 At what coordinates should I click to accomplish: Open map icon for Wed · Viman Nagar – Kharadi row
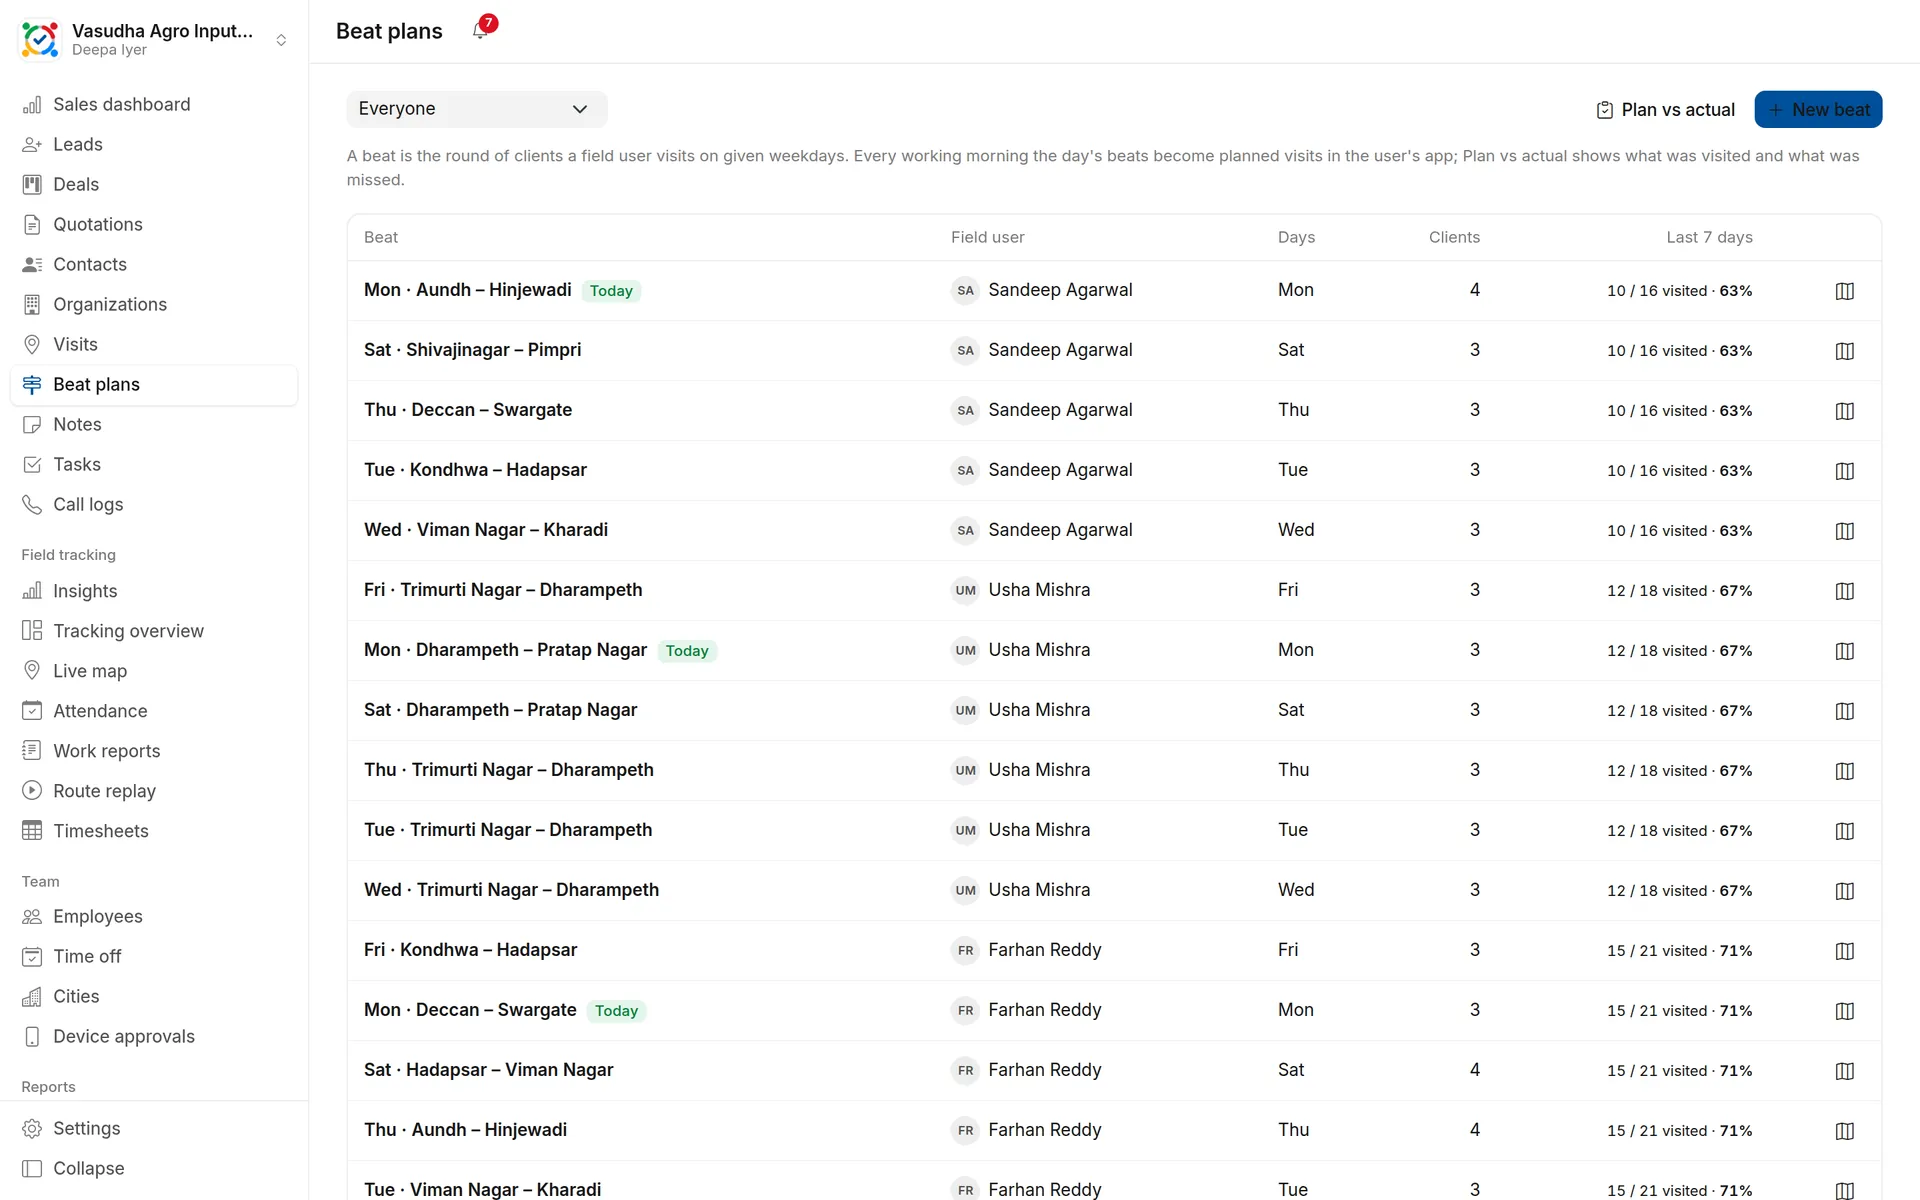pyautogui.click(x=1845, y=531)
